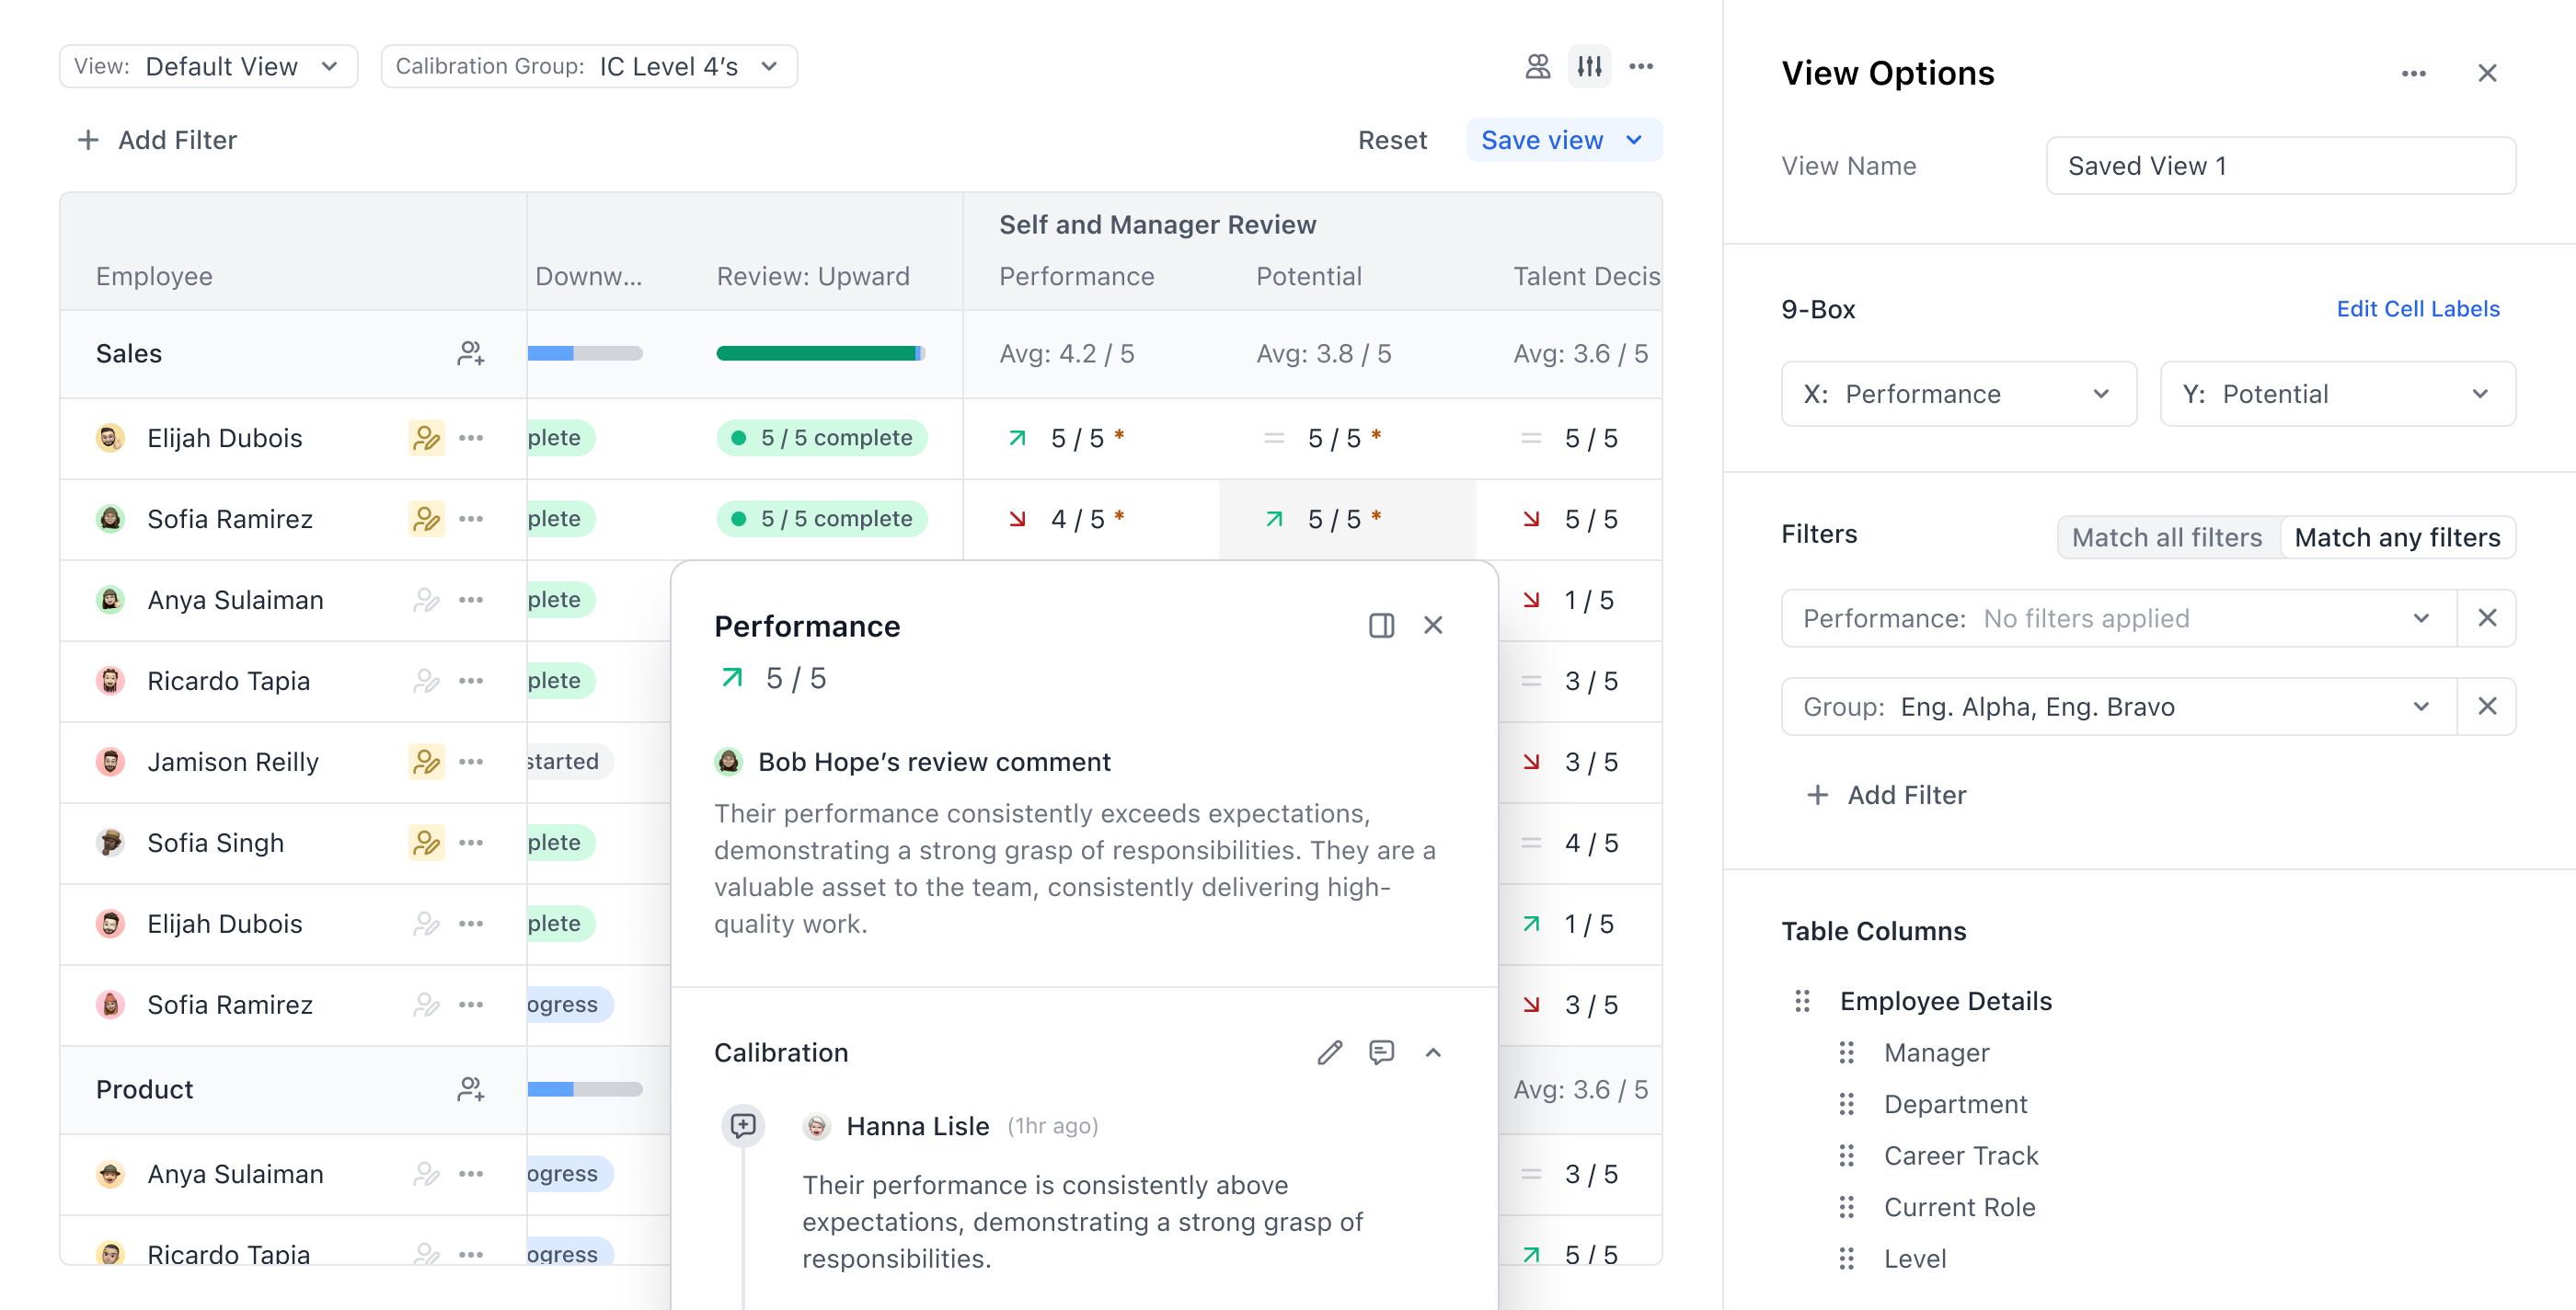Click Edit Cell Labels link
Viewport: 2576px width, 1310px height.
2417,309
